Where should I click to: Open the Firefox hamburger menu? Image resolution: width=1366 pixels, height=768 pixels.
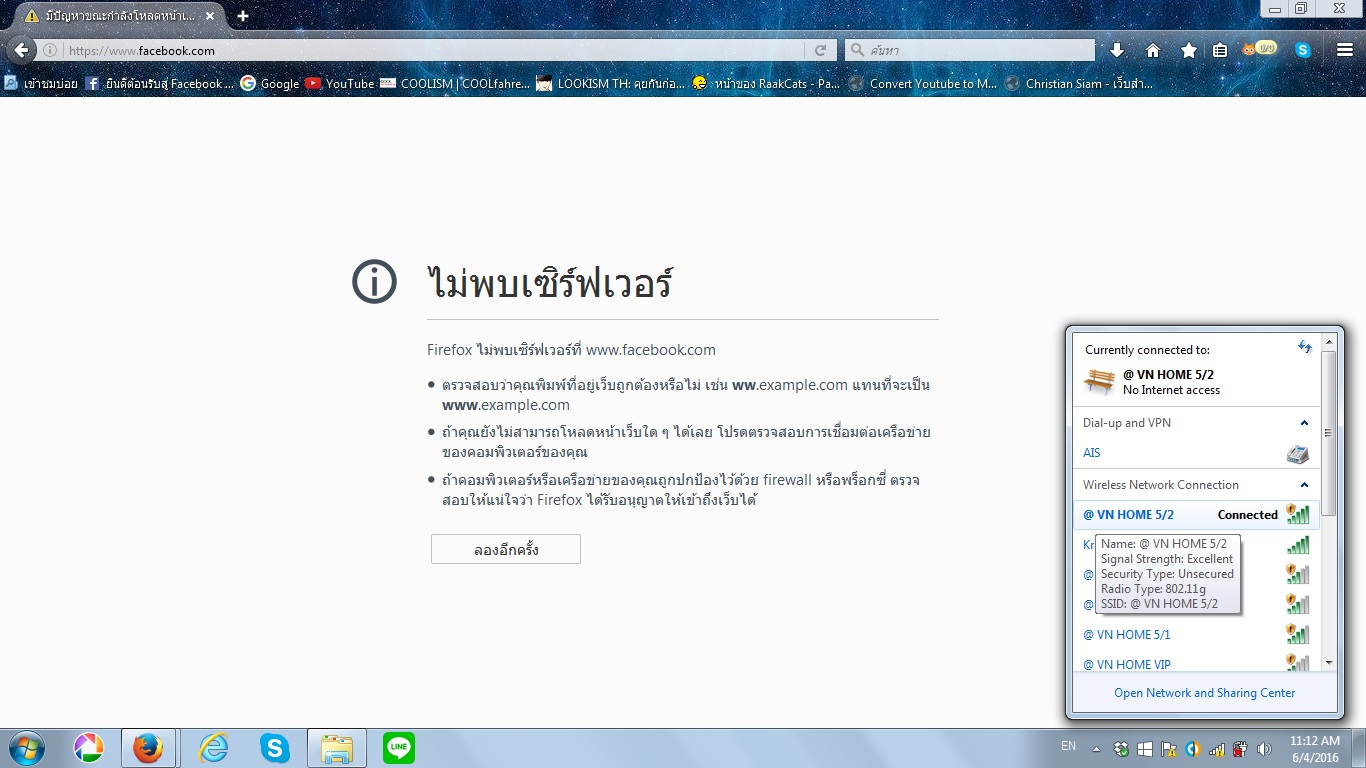click(1345, 50)
